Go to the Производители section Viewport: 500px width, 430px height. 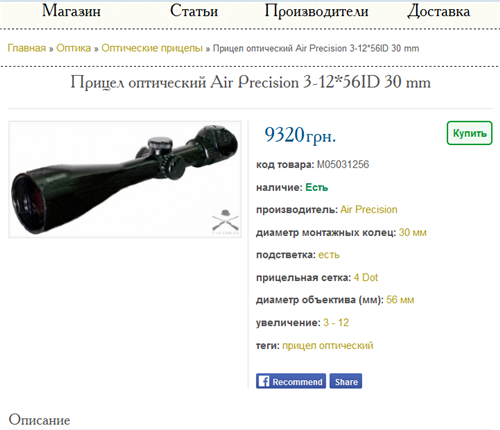[316, 12]
